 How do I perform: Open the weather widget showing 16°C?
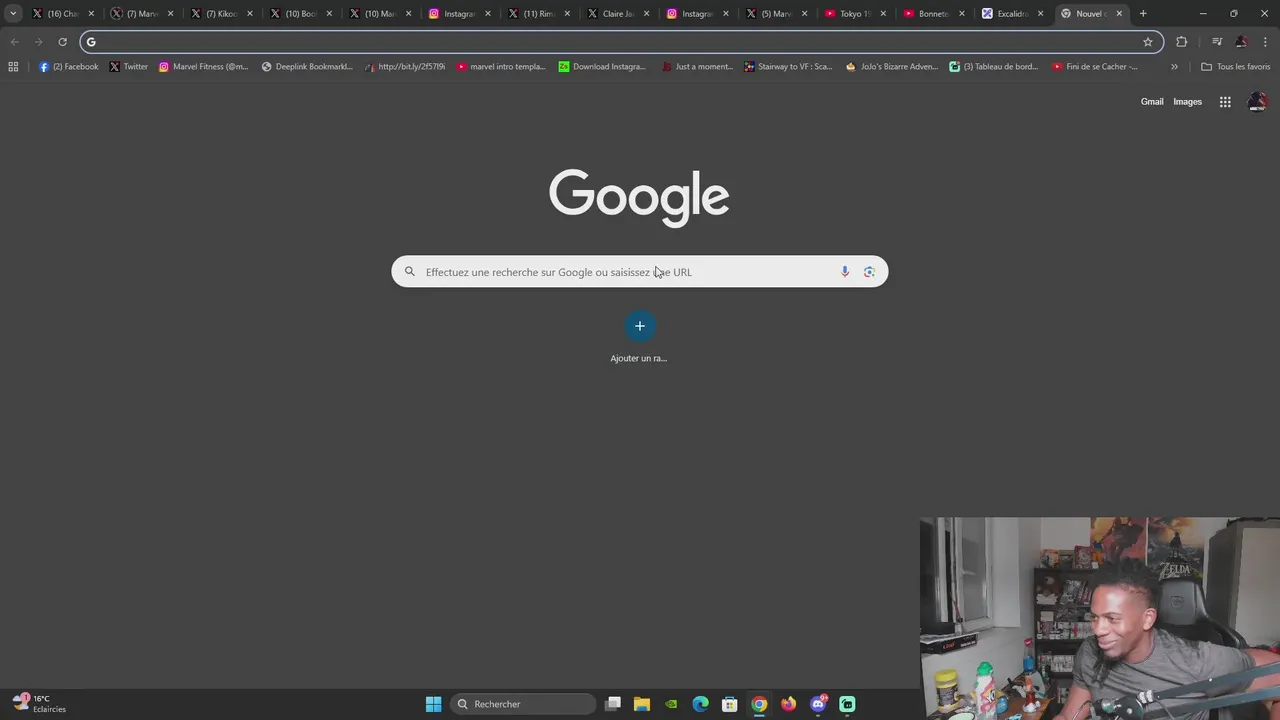point(40,704)
